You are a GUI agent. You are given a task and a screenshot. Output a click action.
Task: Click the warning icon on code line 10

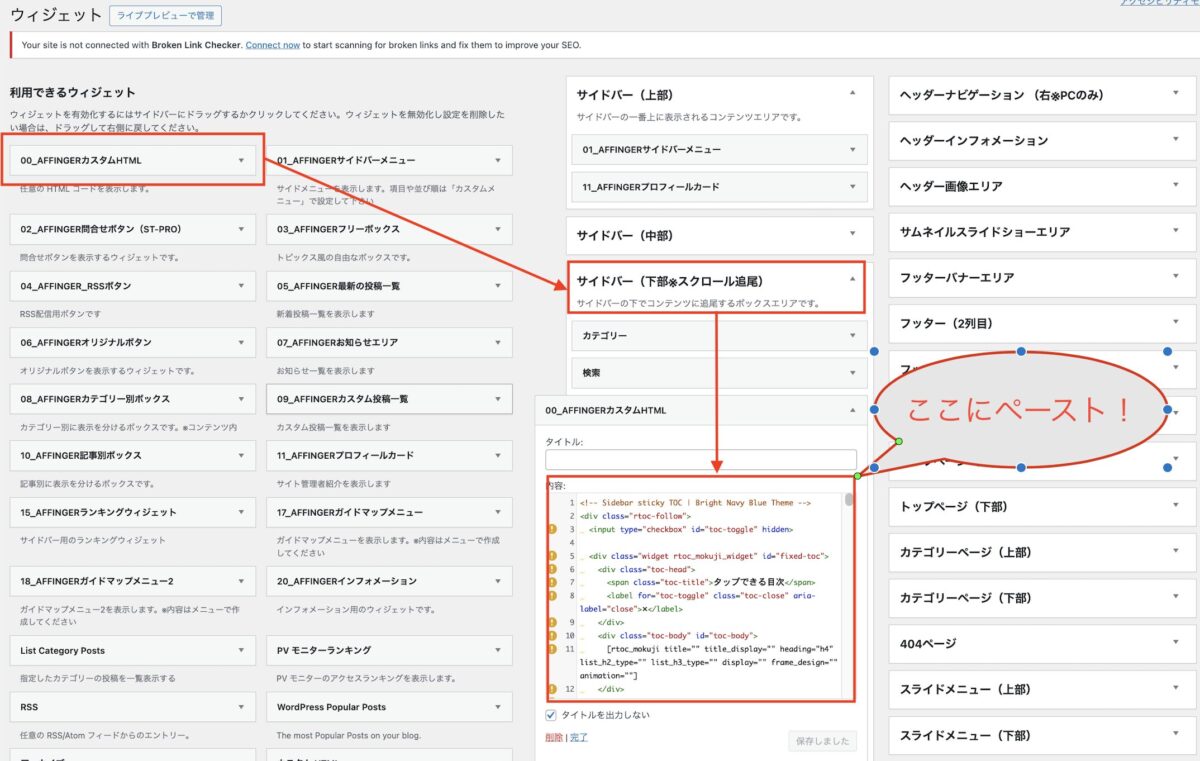(x=551, y=635)
